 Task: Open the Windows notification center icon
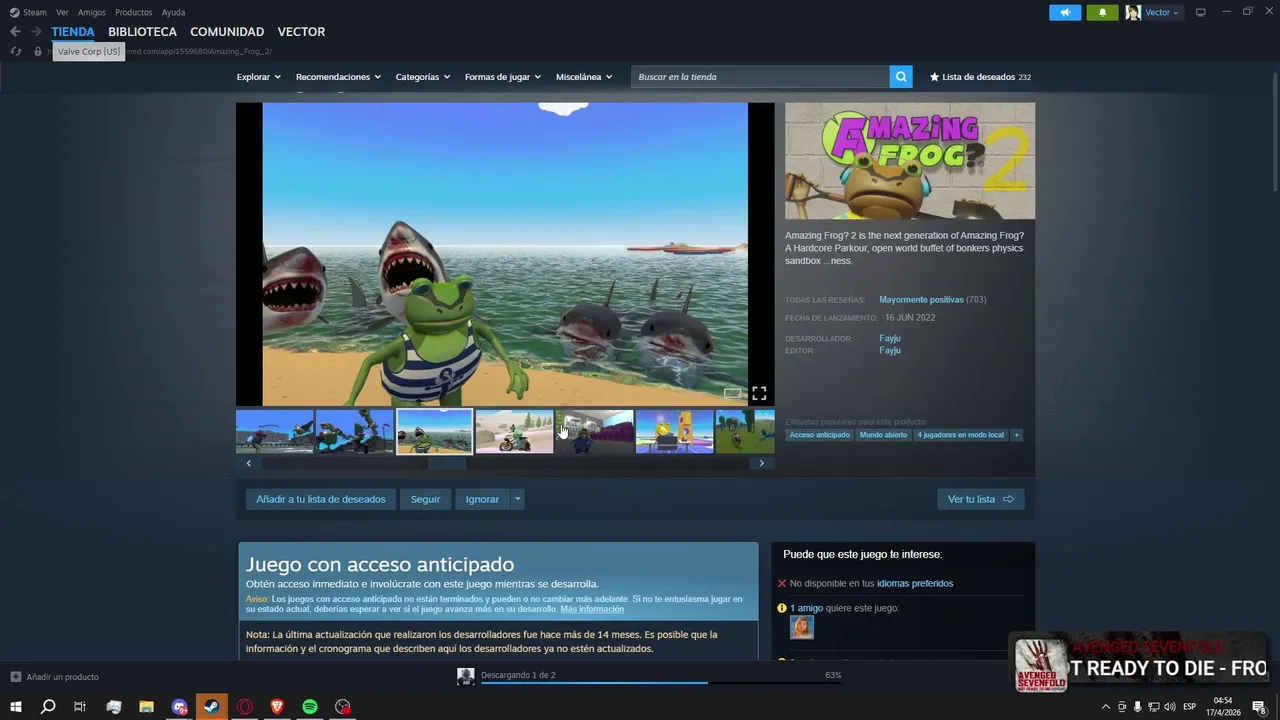[1259, 707]
